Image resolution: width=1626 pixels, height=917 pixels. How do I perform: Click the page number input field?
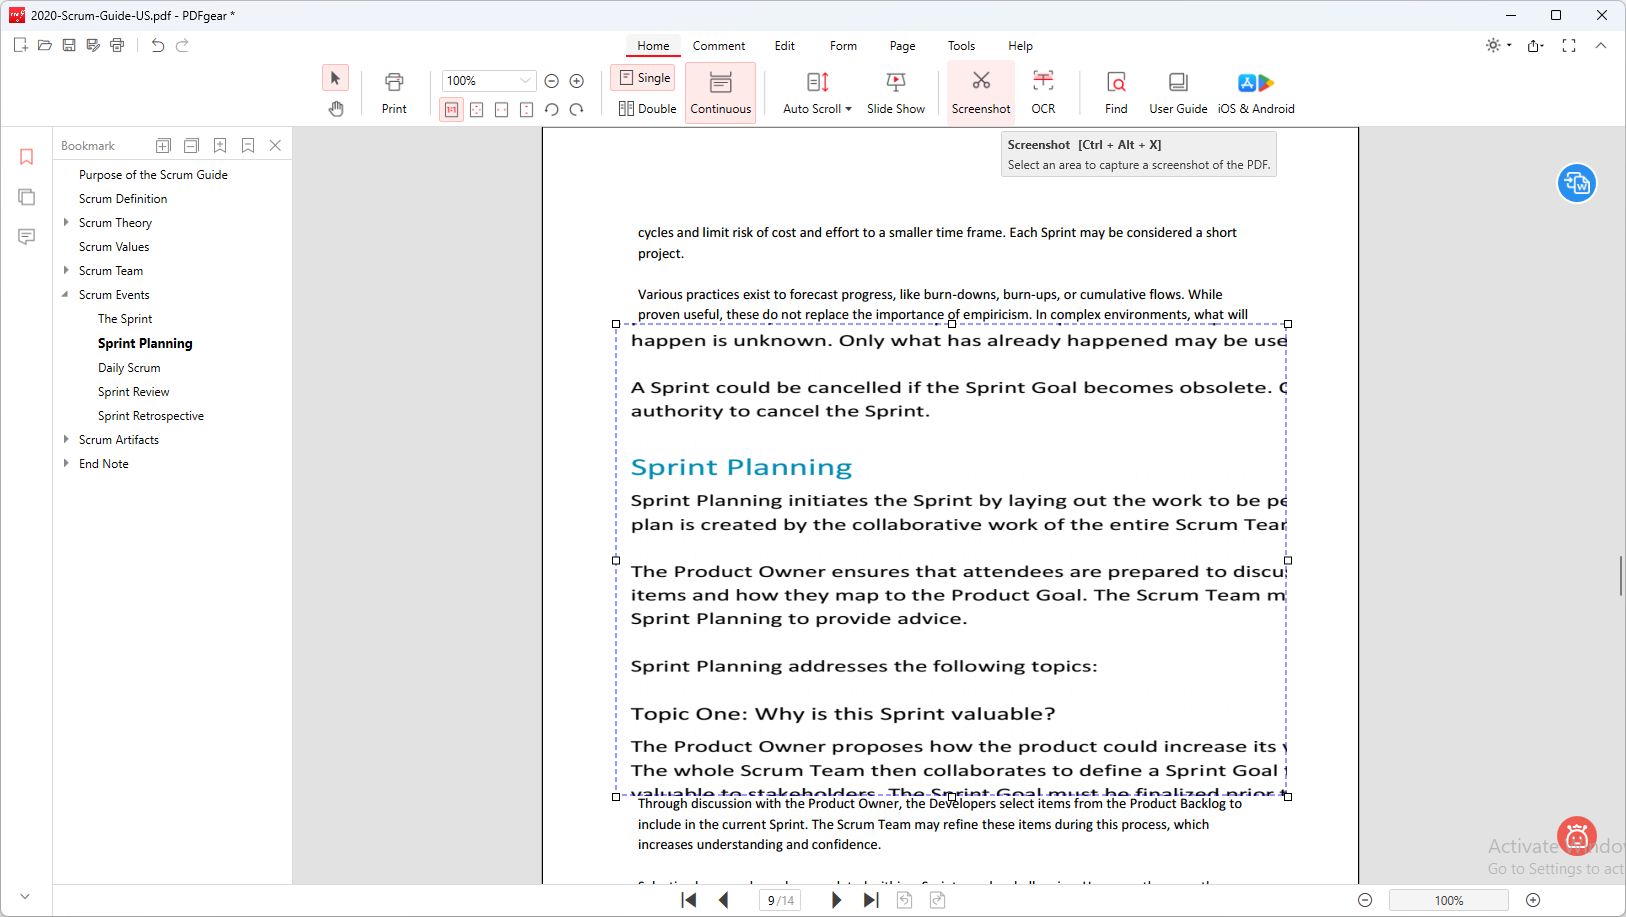coord(780,899)
